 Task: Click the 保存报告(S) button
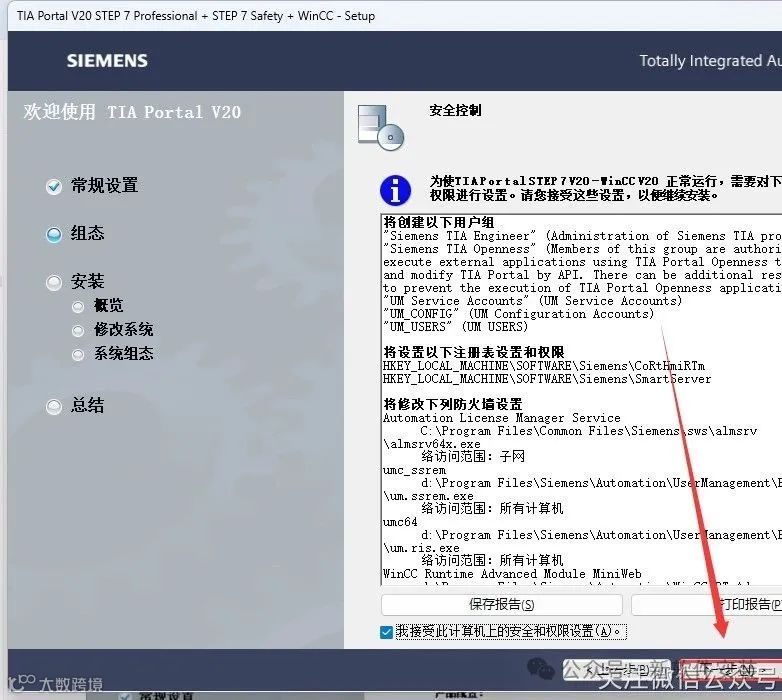coord(502,605)
